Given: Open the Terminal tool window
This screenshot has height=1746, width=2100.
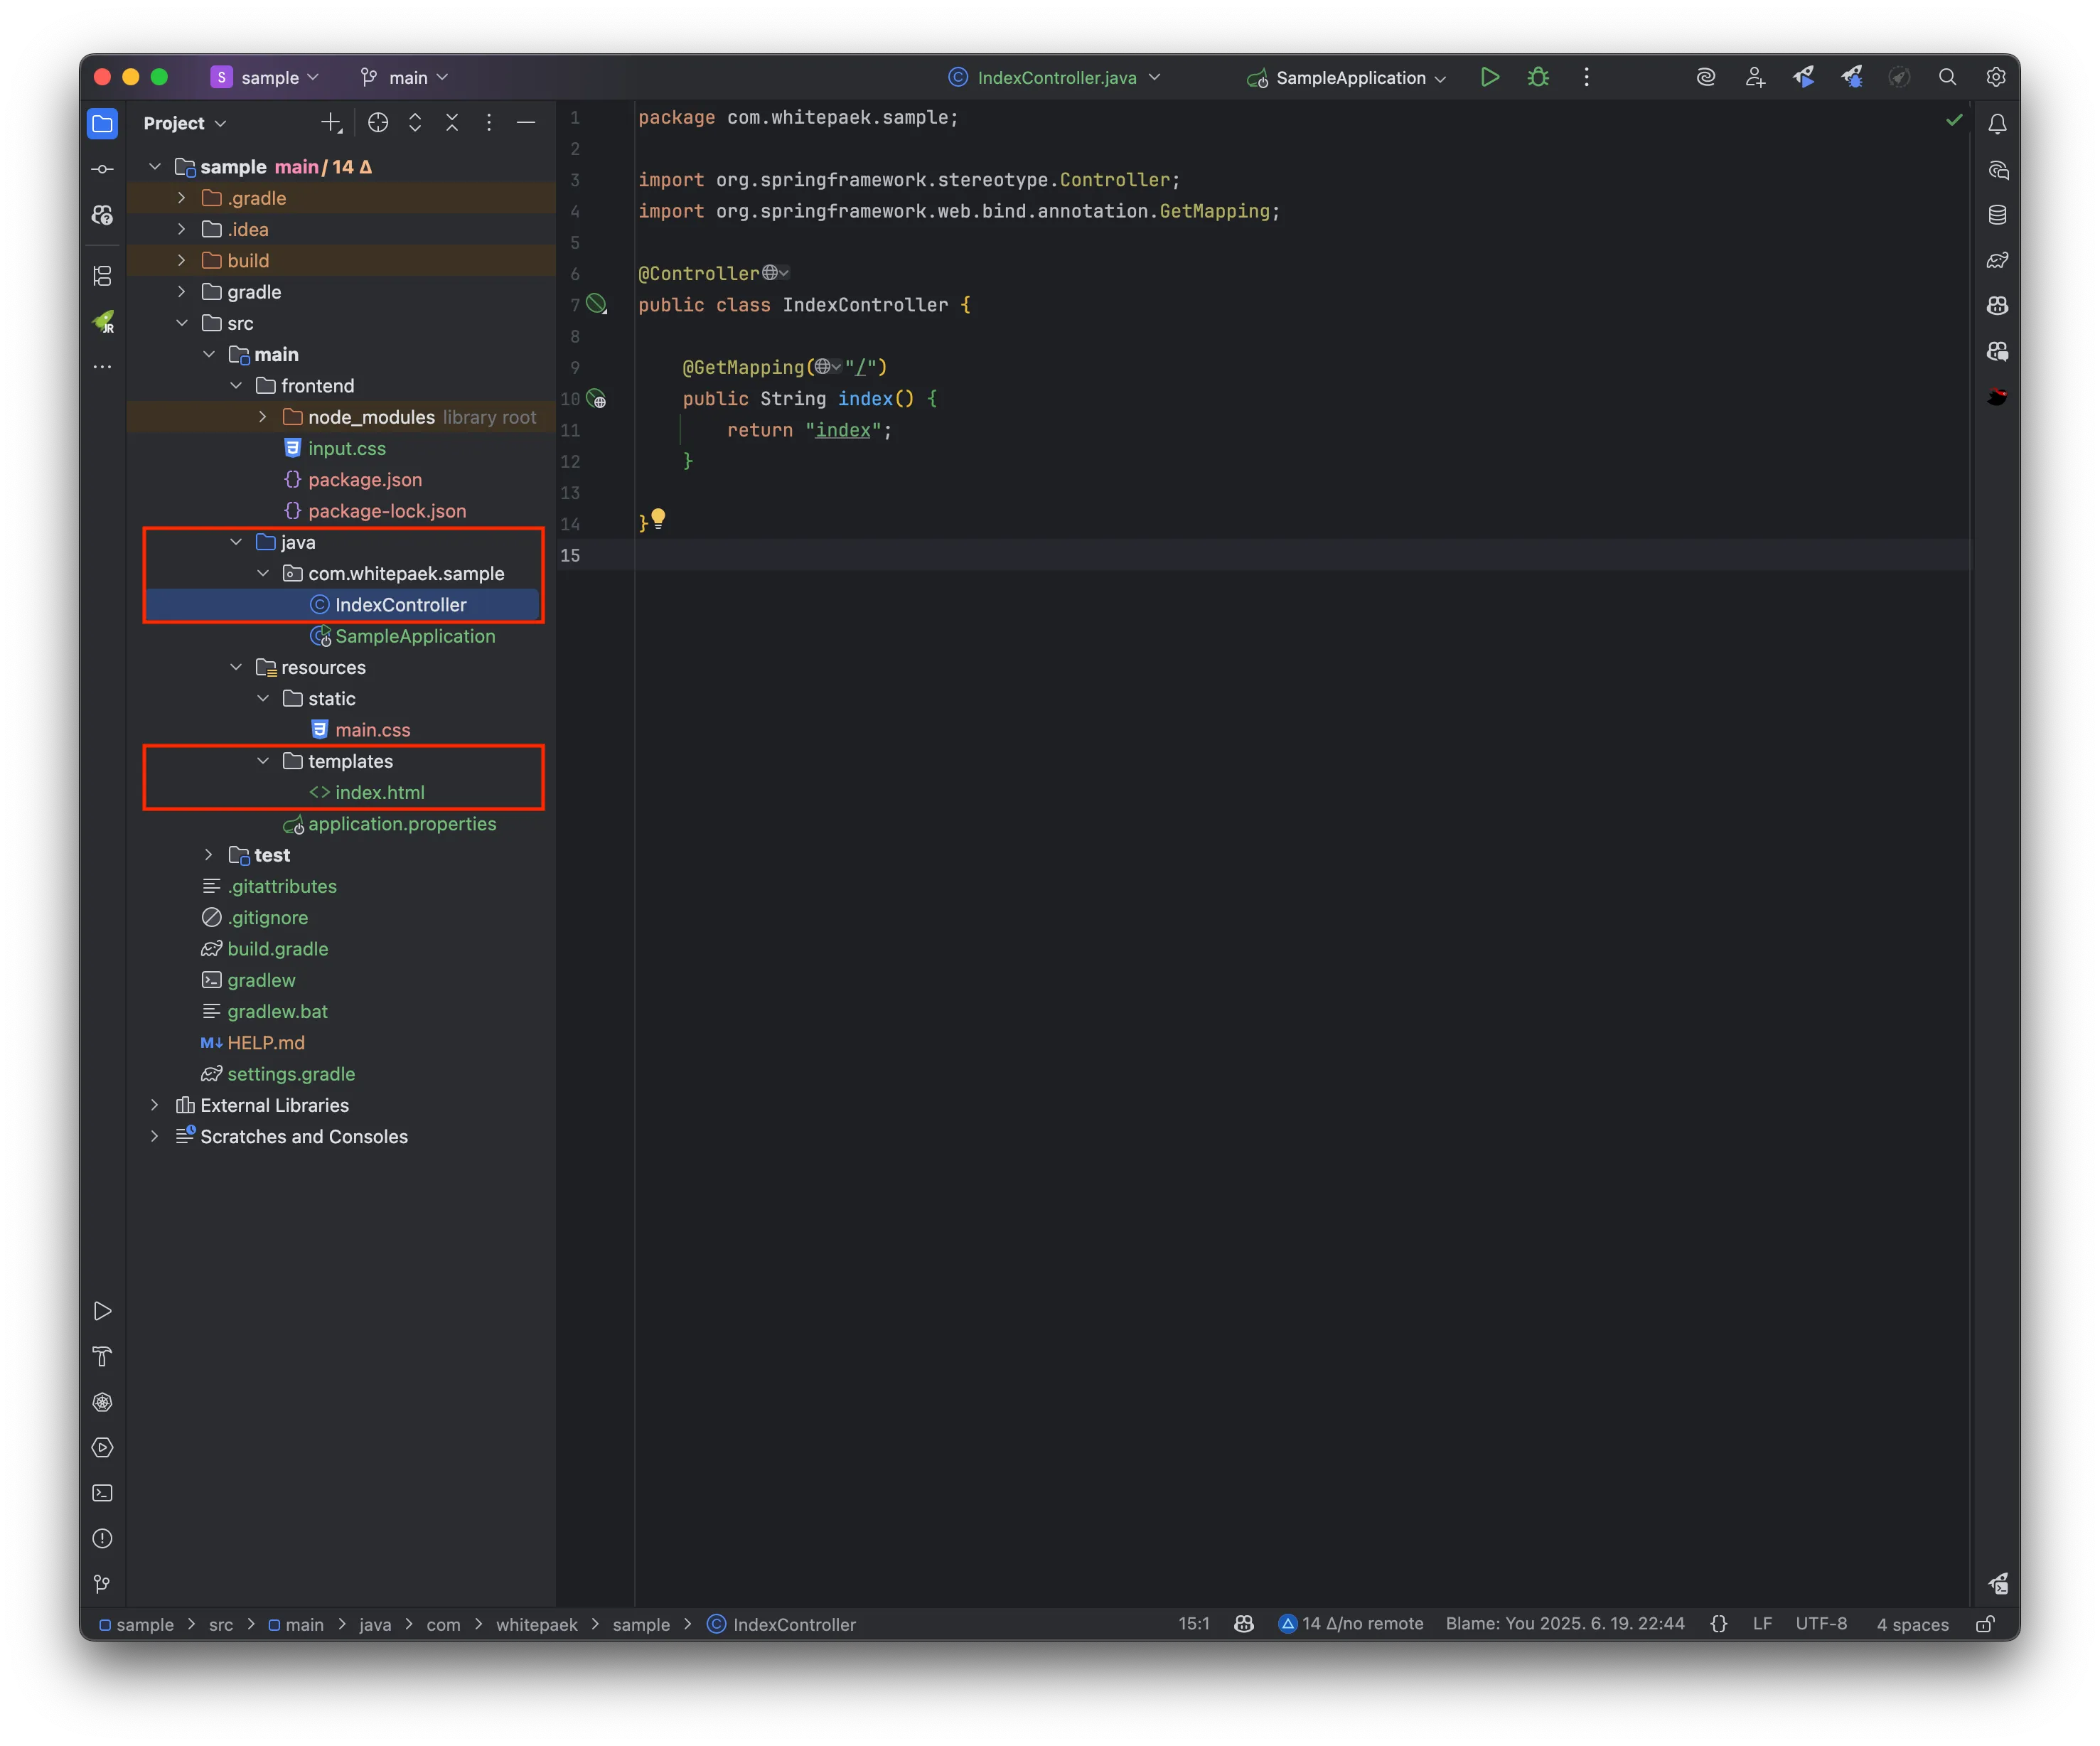Looking at the screenshot, I should (x=102, y=1493).
